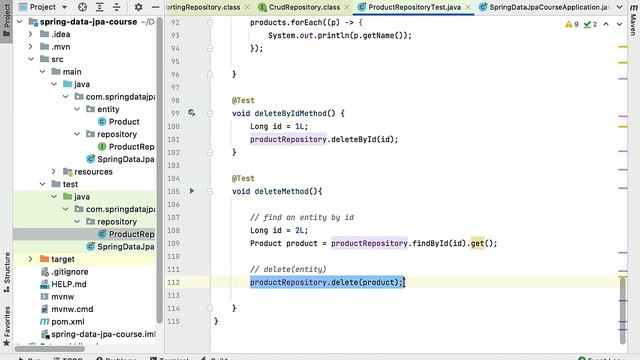Click the Project panel horizontal scrollbar
640x360 pixels.
[x=50, y=349]
